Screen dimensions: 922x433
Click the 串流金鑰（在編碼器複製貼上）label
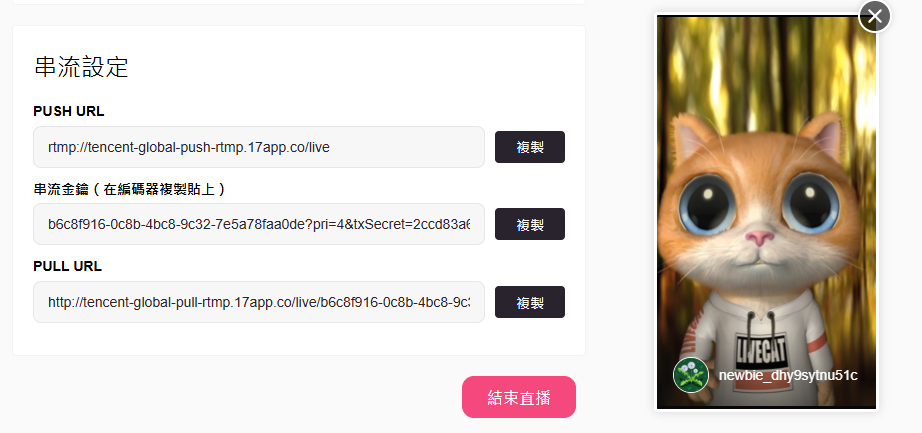(x=130, y=189)
